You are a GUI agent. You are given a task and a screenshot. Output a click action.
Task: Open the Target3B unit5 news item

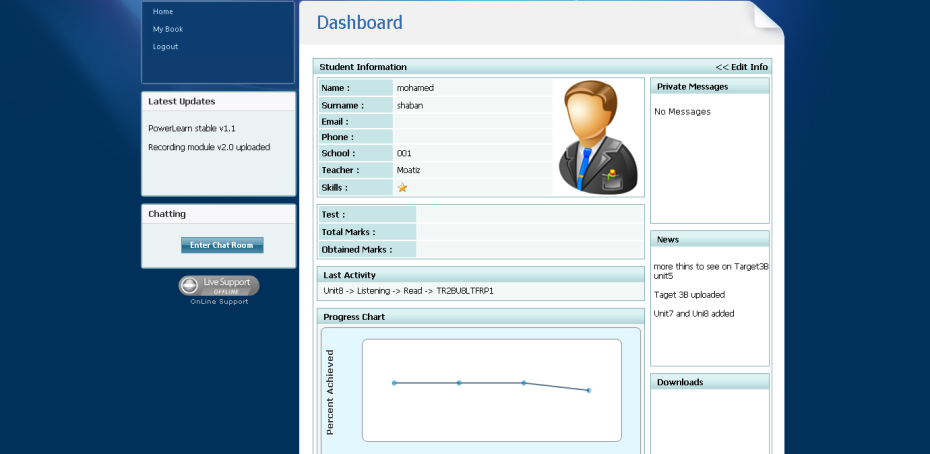click(x=710, y=270)
